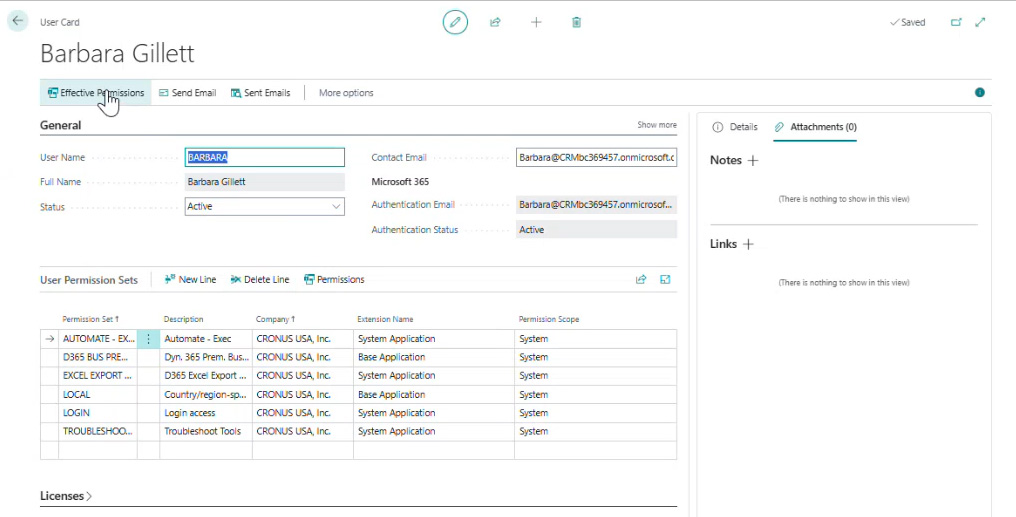1016x517 pixels.
Task: Go back with the arrow icon
Action: (17, 21)
